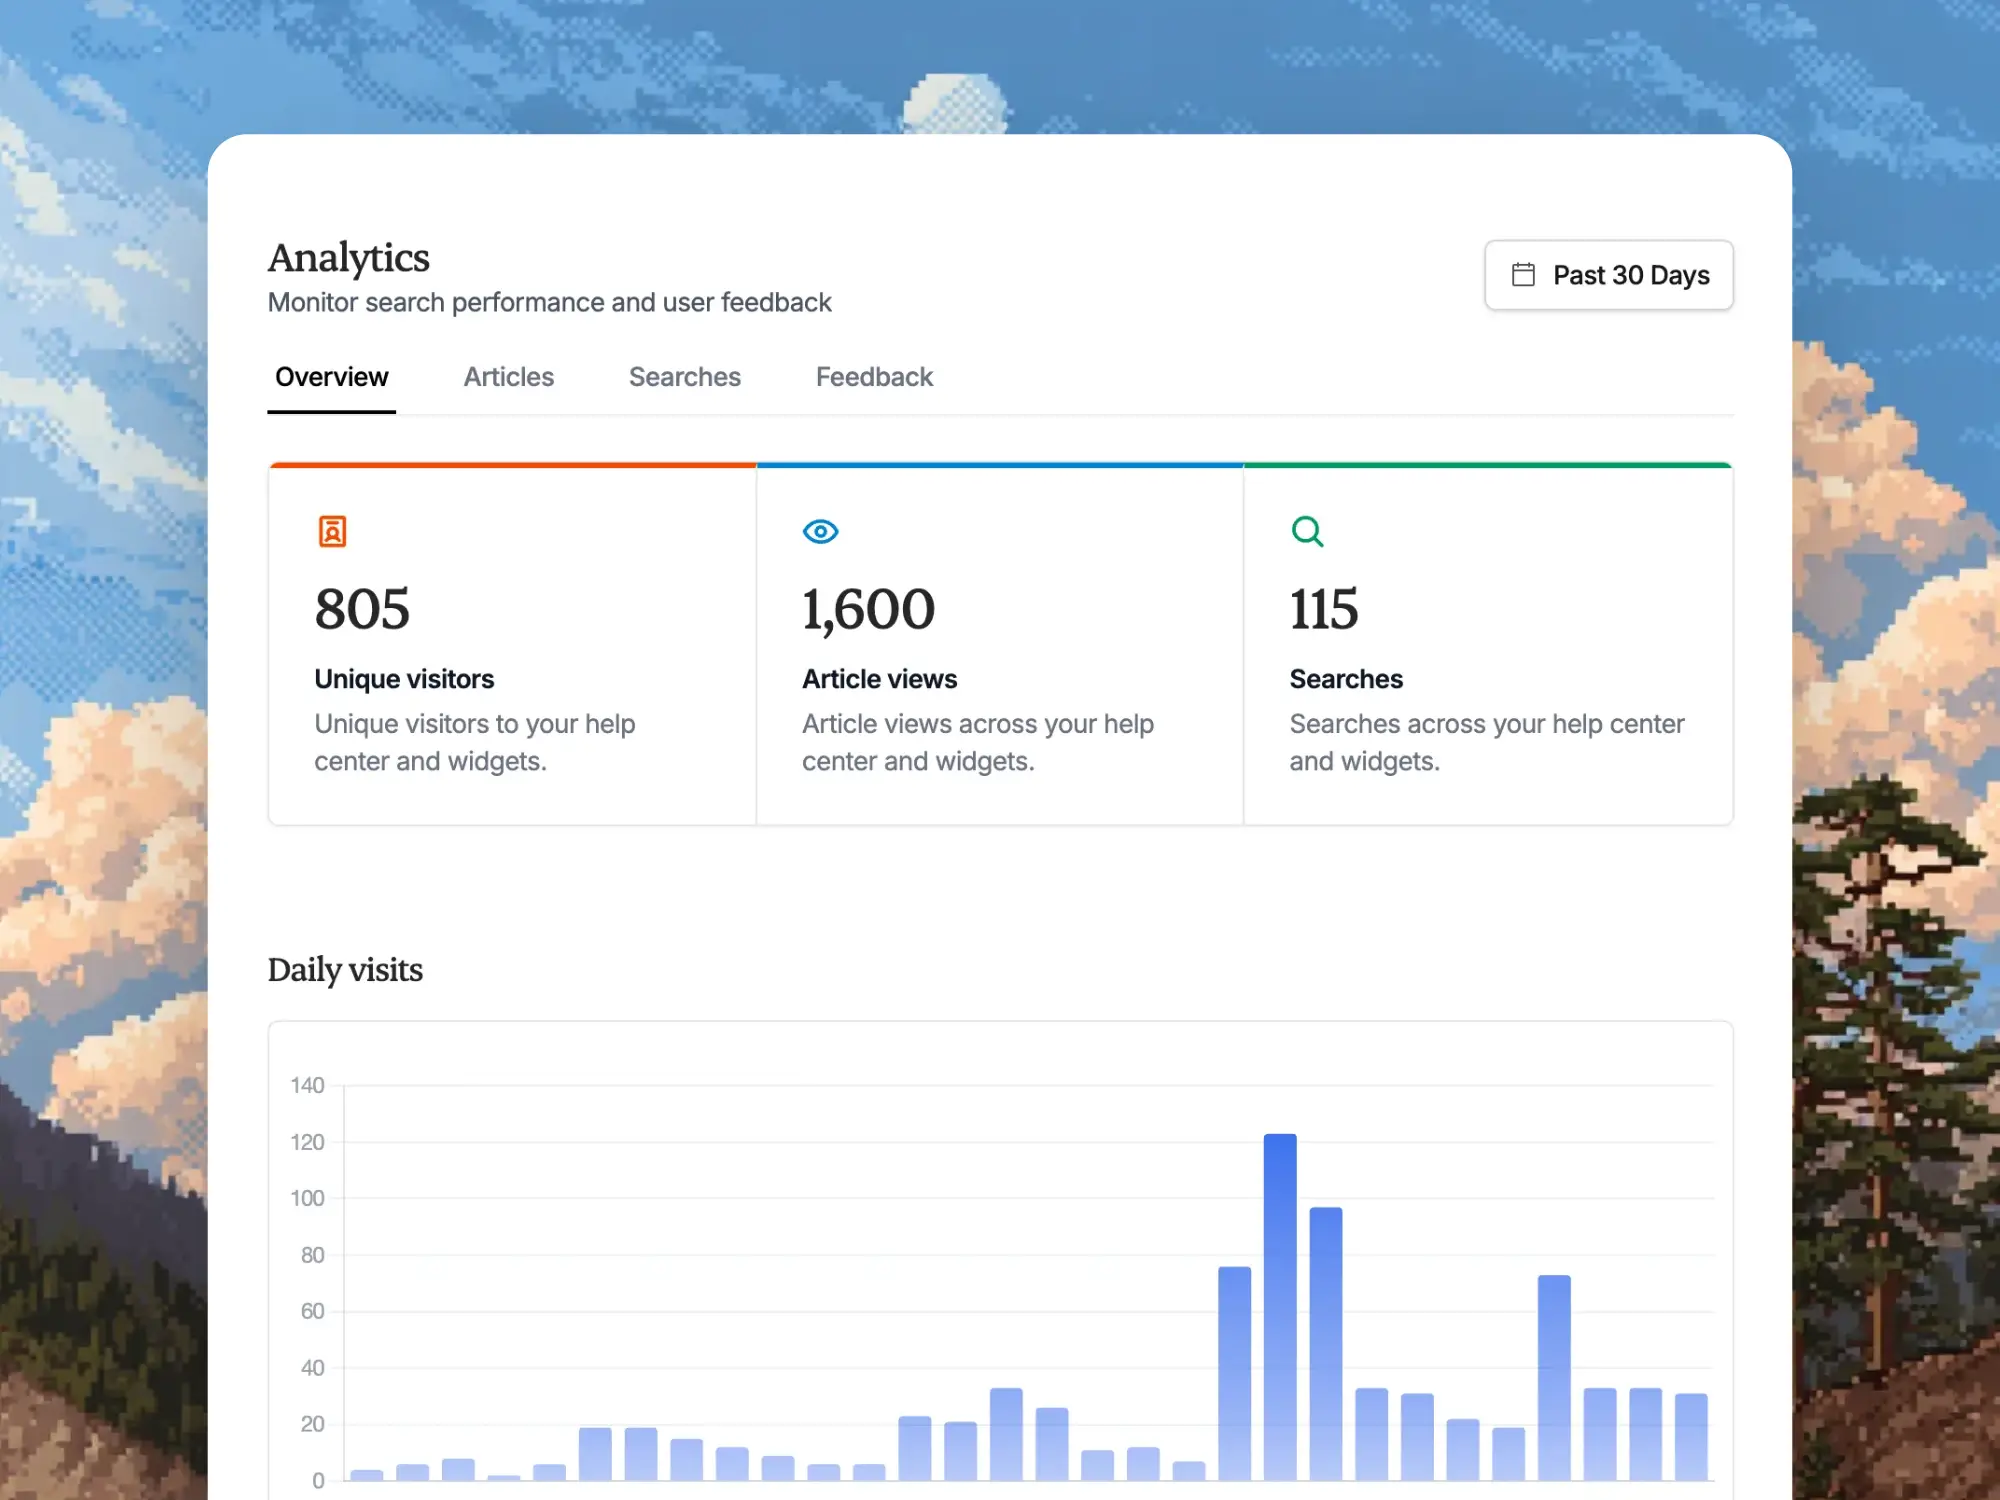Screen dimensions: 2000x1500
Task: Open the Feedback tab
Action: click(x=873, y=377)
